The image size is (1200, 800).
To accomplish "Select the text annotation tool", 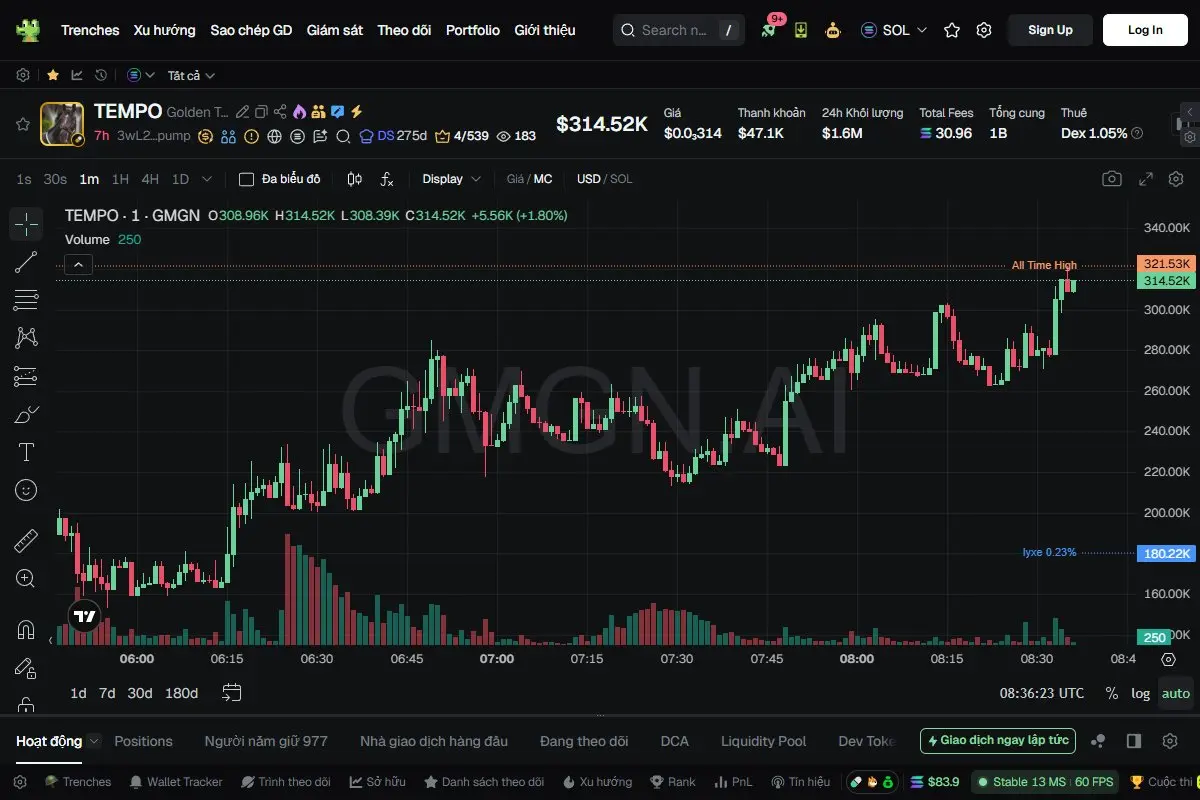I will tap(26, 452).
